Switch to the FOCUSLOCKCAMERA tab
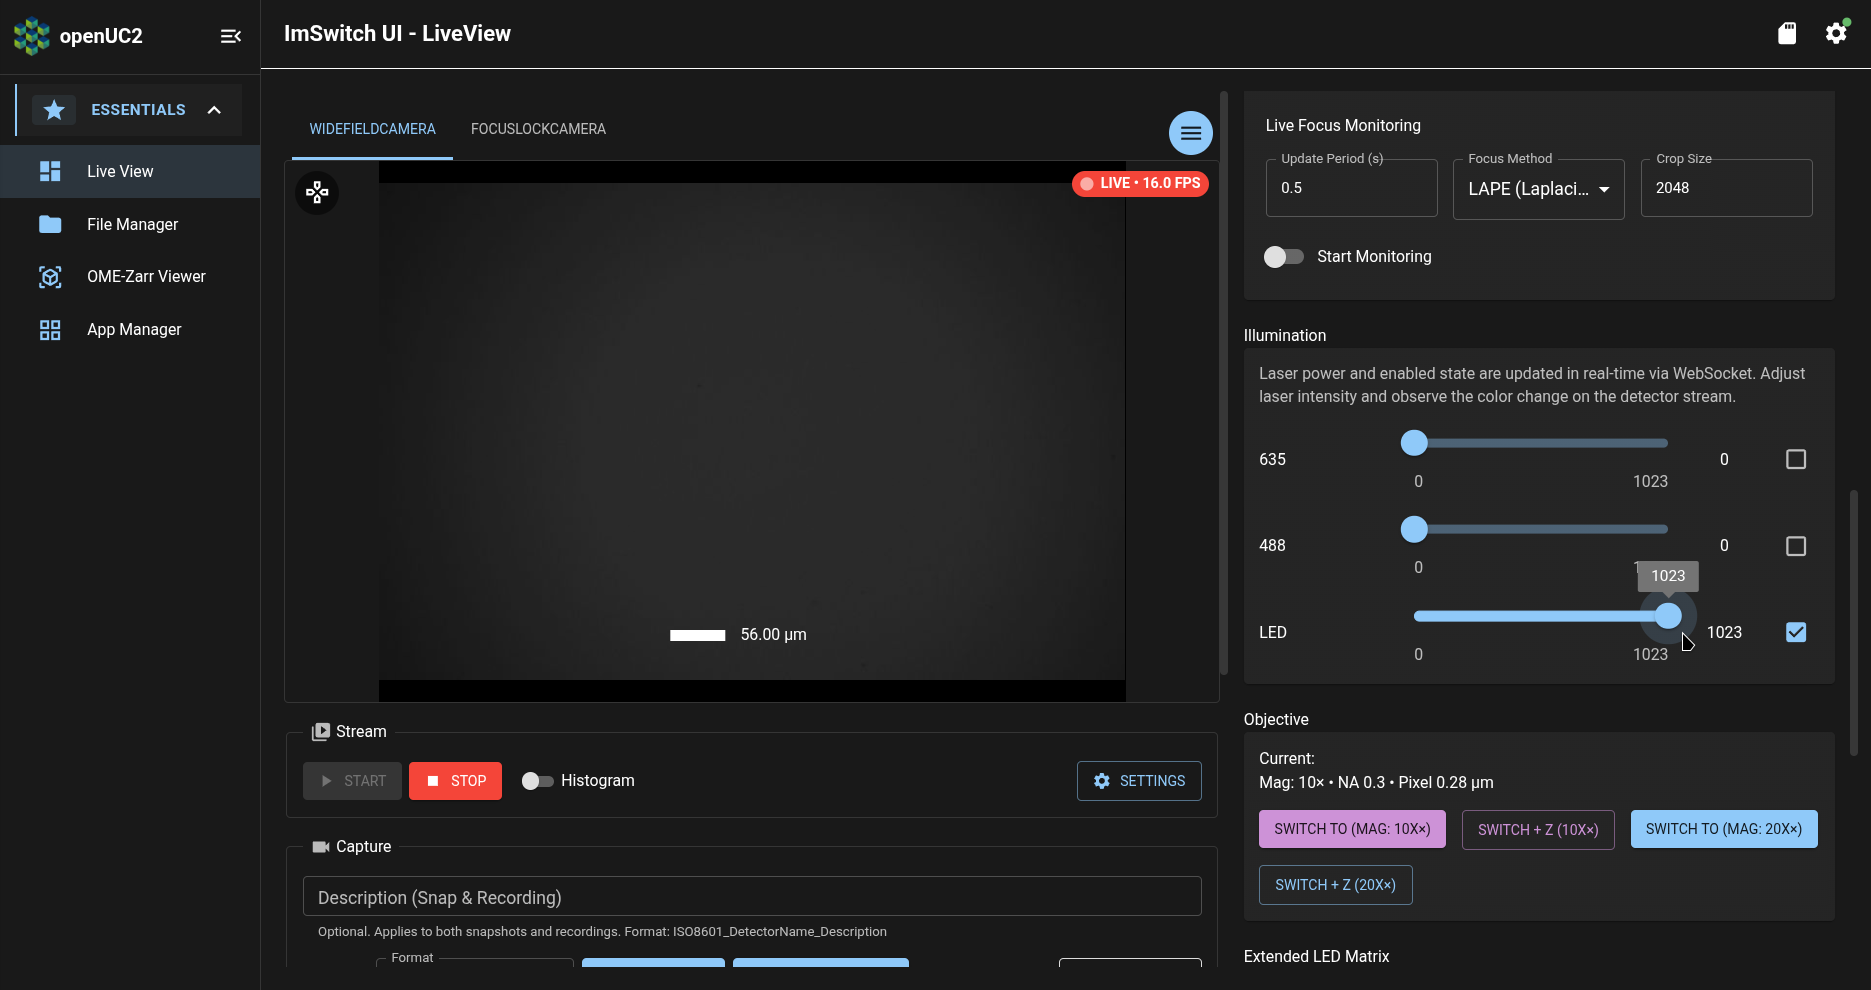The width and height of the screenshot is (1871, 990). click(538, 128)
